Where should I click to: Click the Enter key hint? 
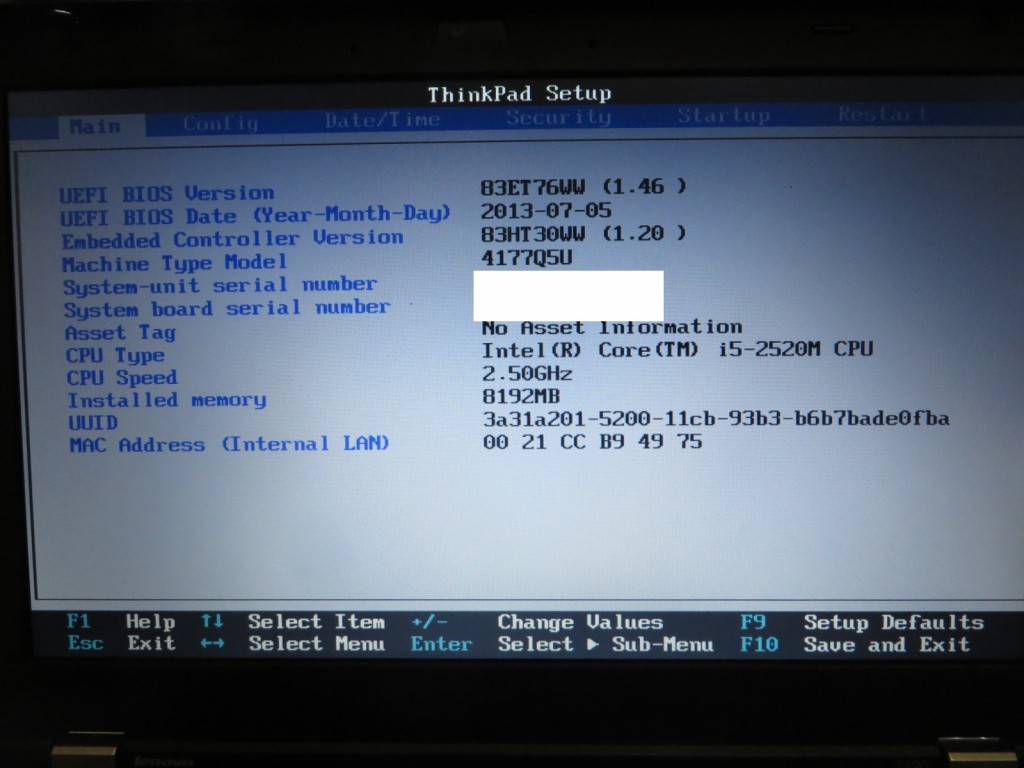441,645
